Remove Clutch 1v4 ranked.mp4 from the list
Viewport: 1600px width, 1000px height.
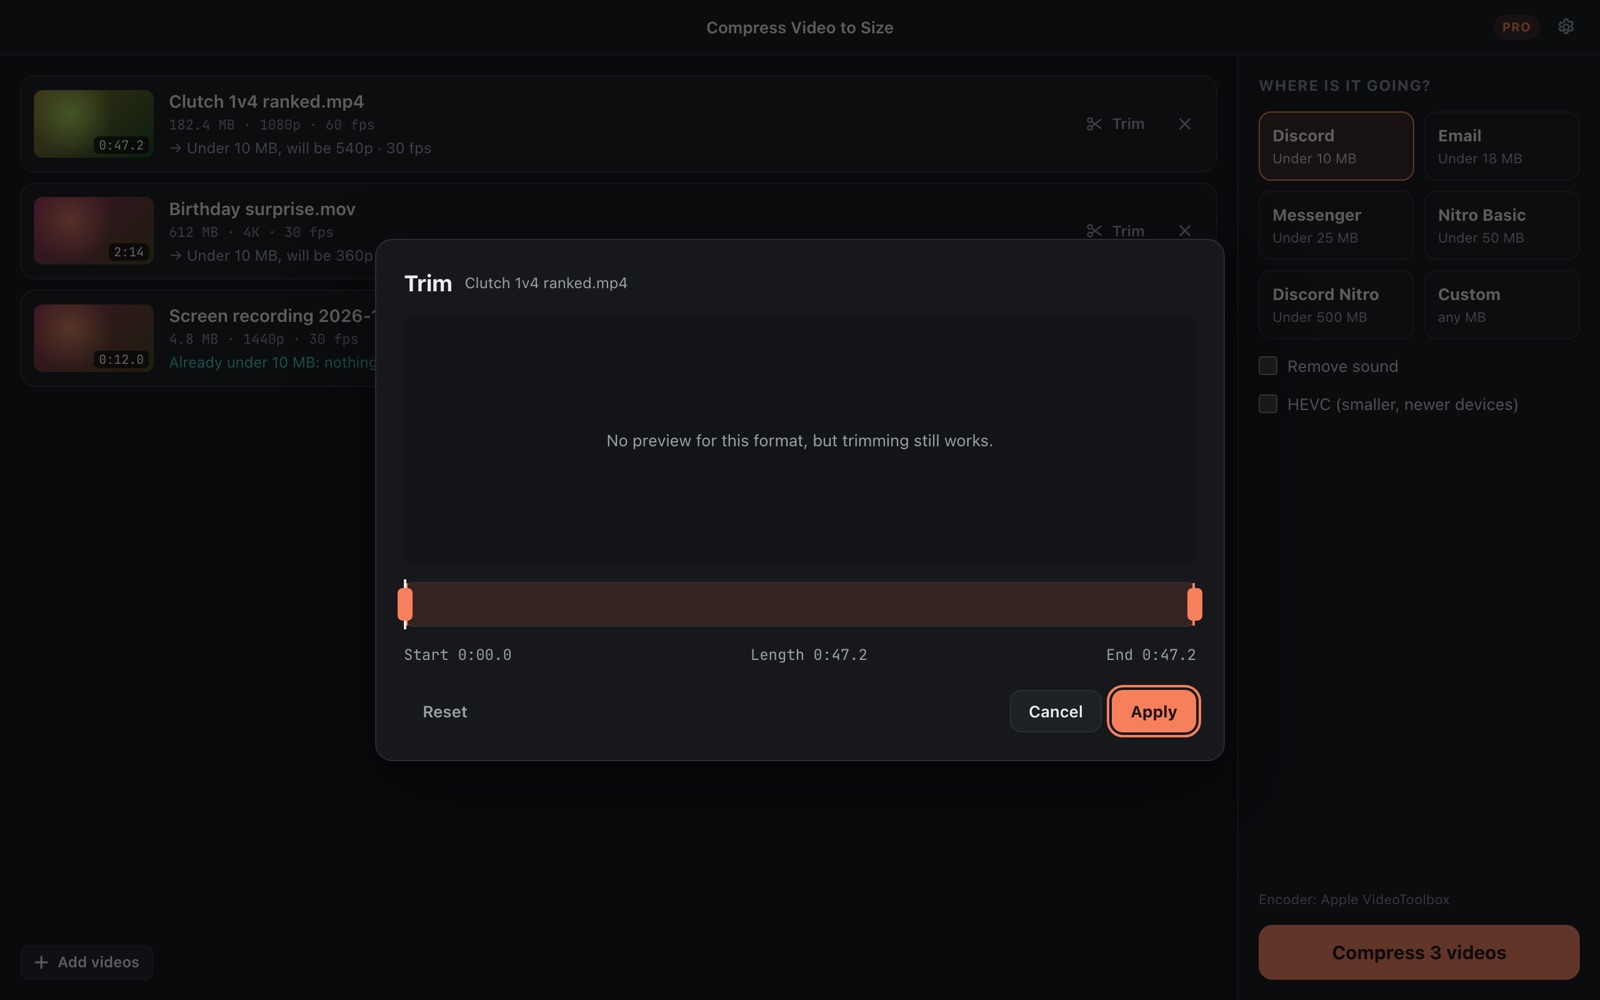point(1185,124)
